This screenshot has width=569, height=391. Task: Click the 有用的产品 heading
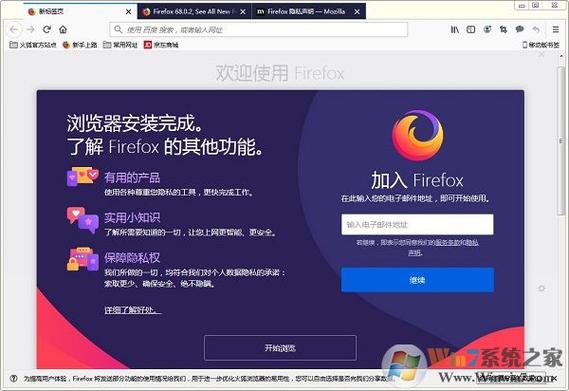(132, 178)
